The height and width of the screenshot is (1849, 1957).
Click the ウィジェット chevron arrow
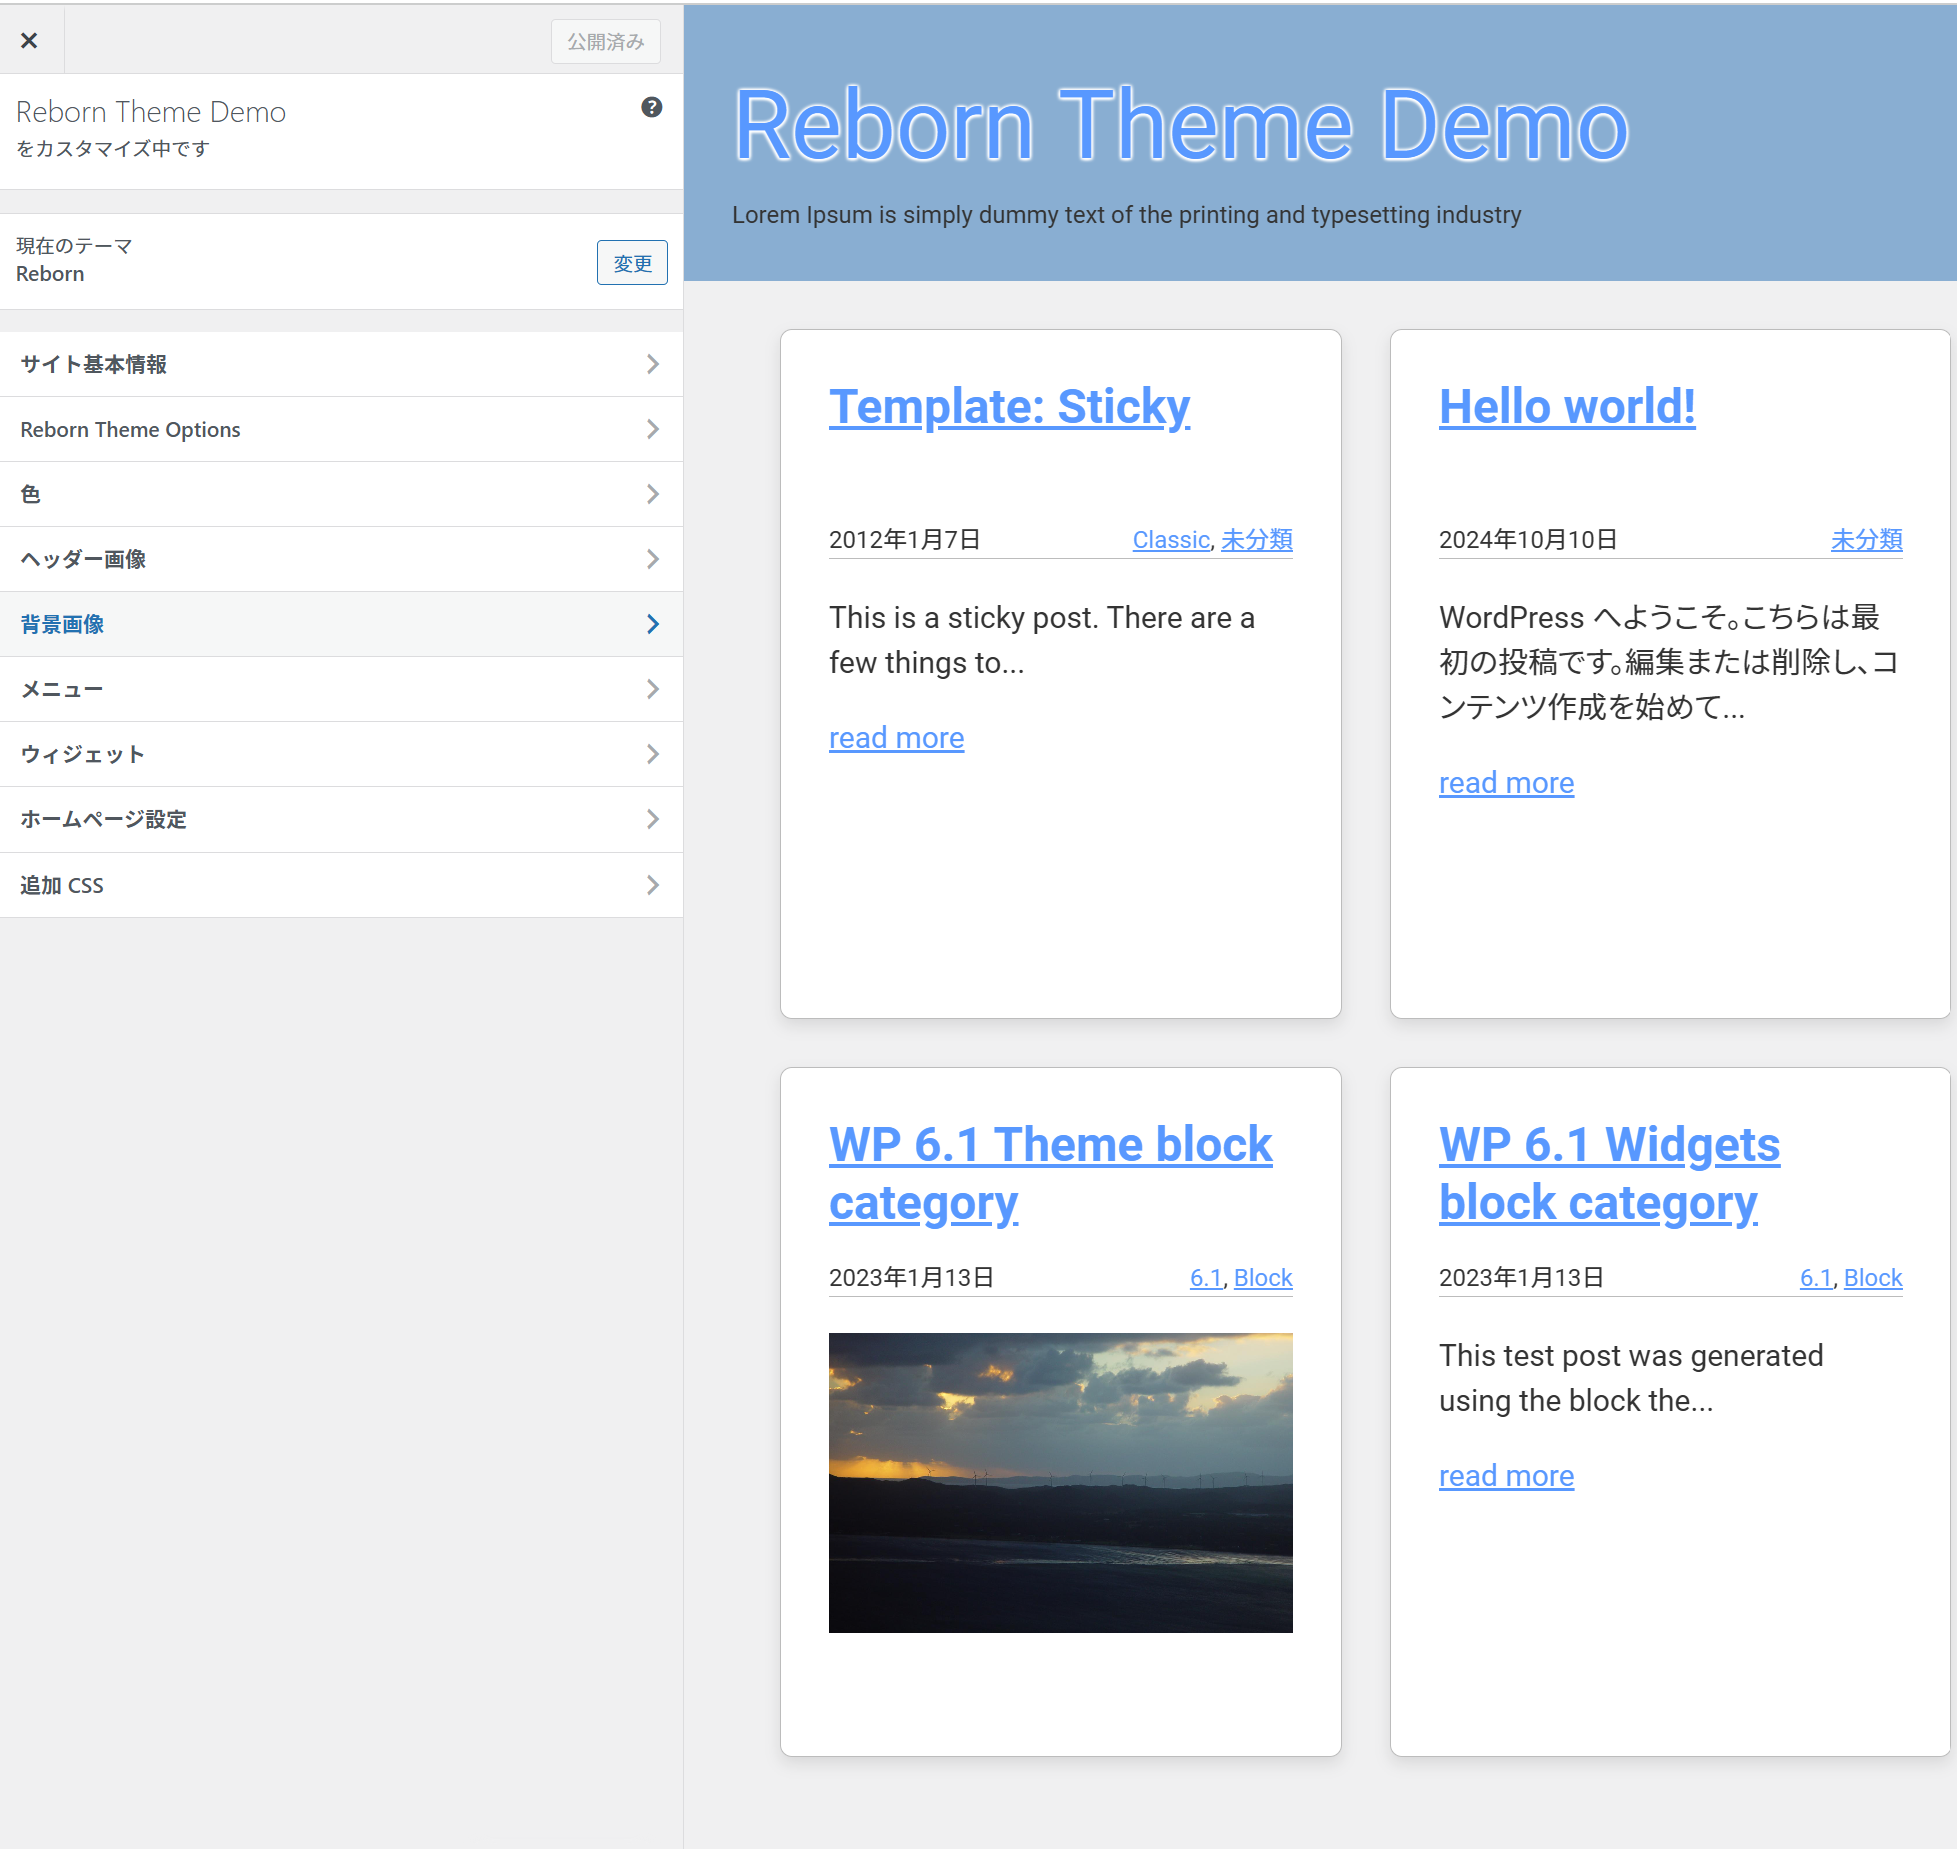coord(652,754)
